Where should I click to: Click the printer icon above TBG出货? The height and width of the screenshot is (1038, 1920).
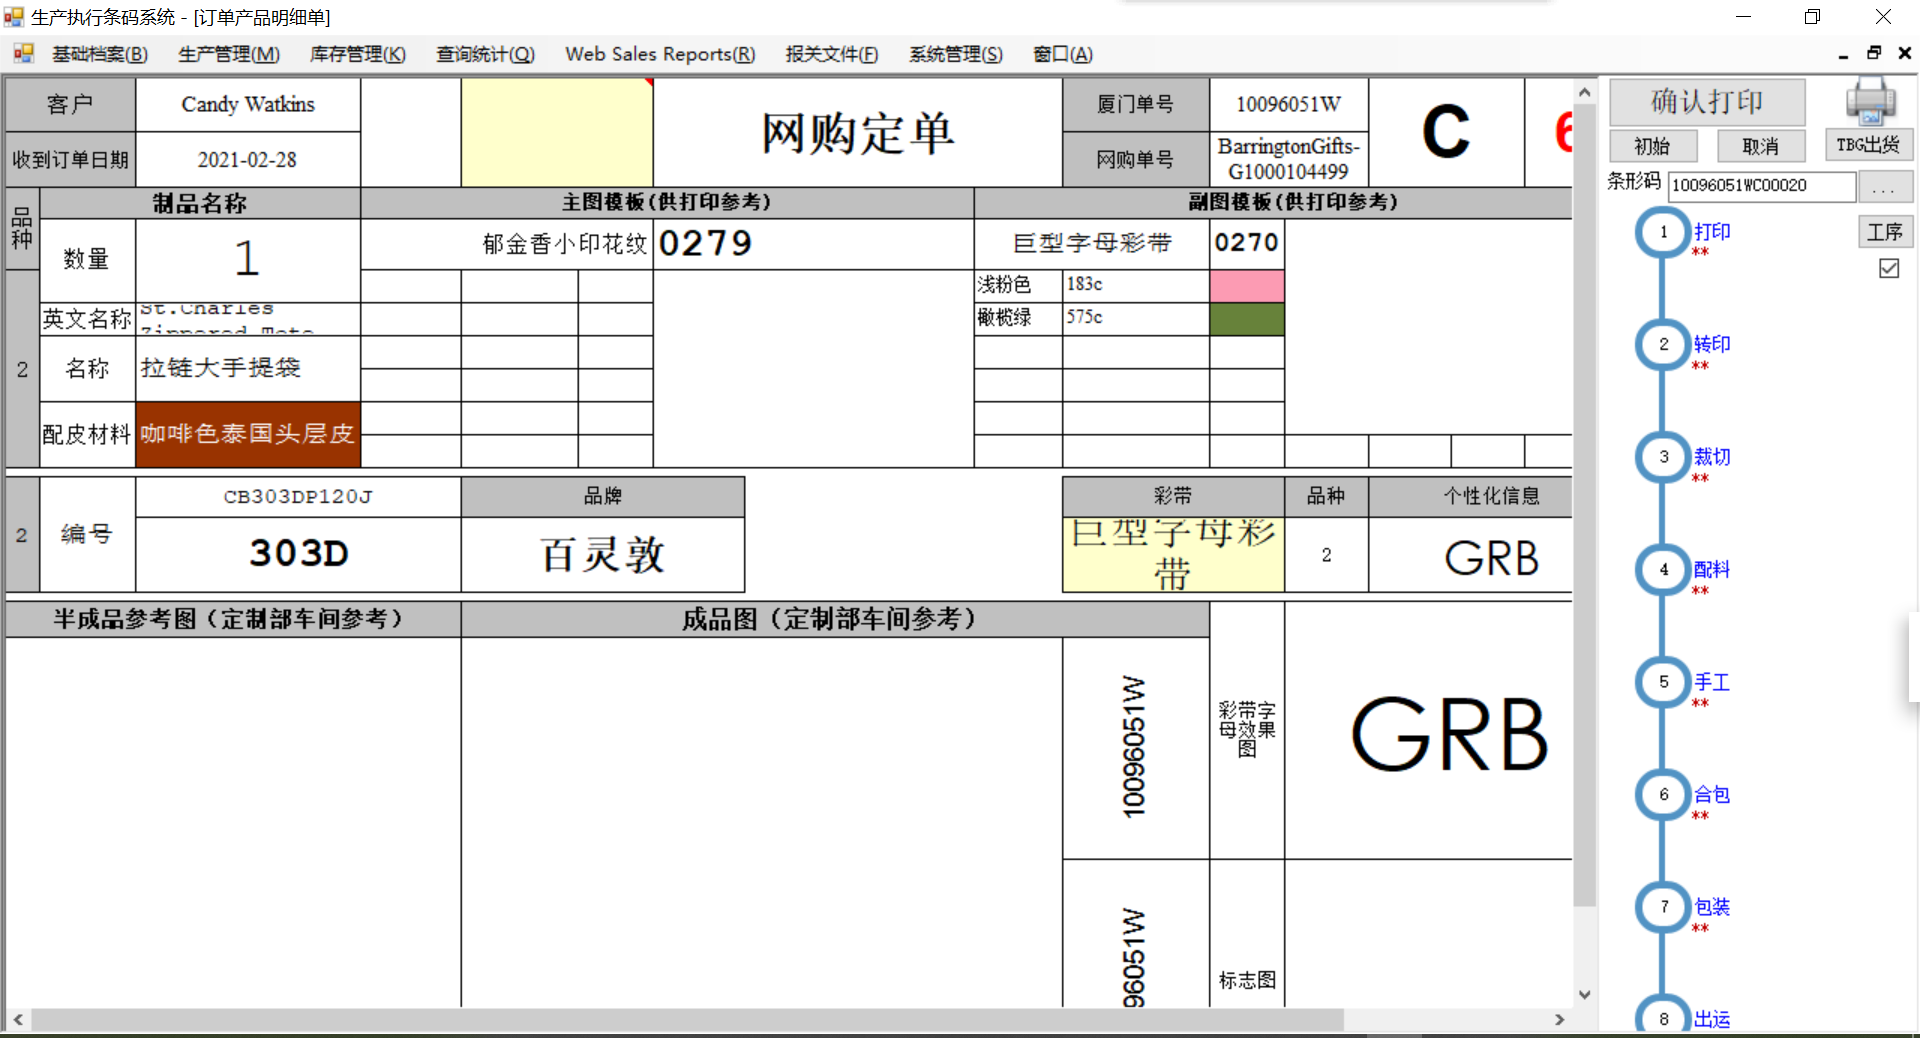1868,103
